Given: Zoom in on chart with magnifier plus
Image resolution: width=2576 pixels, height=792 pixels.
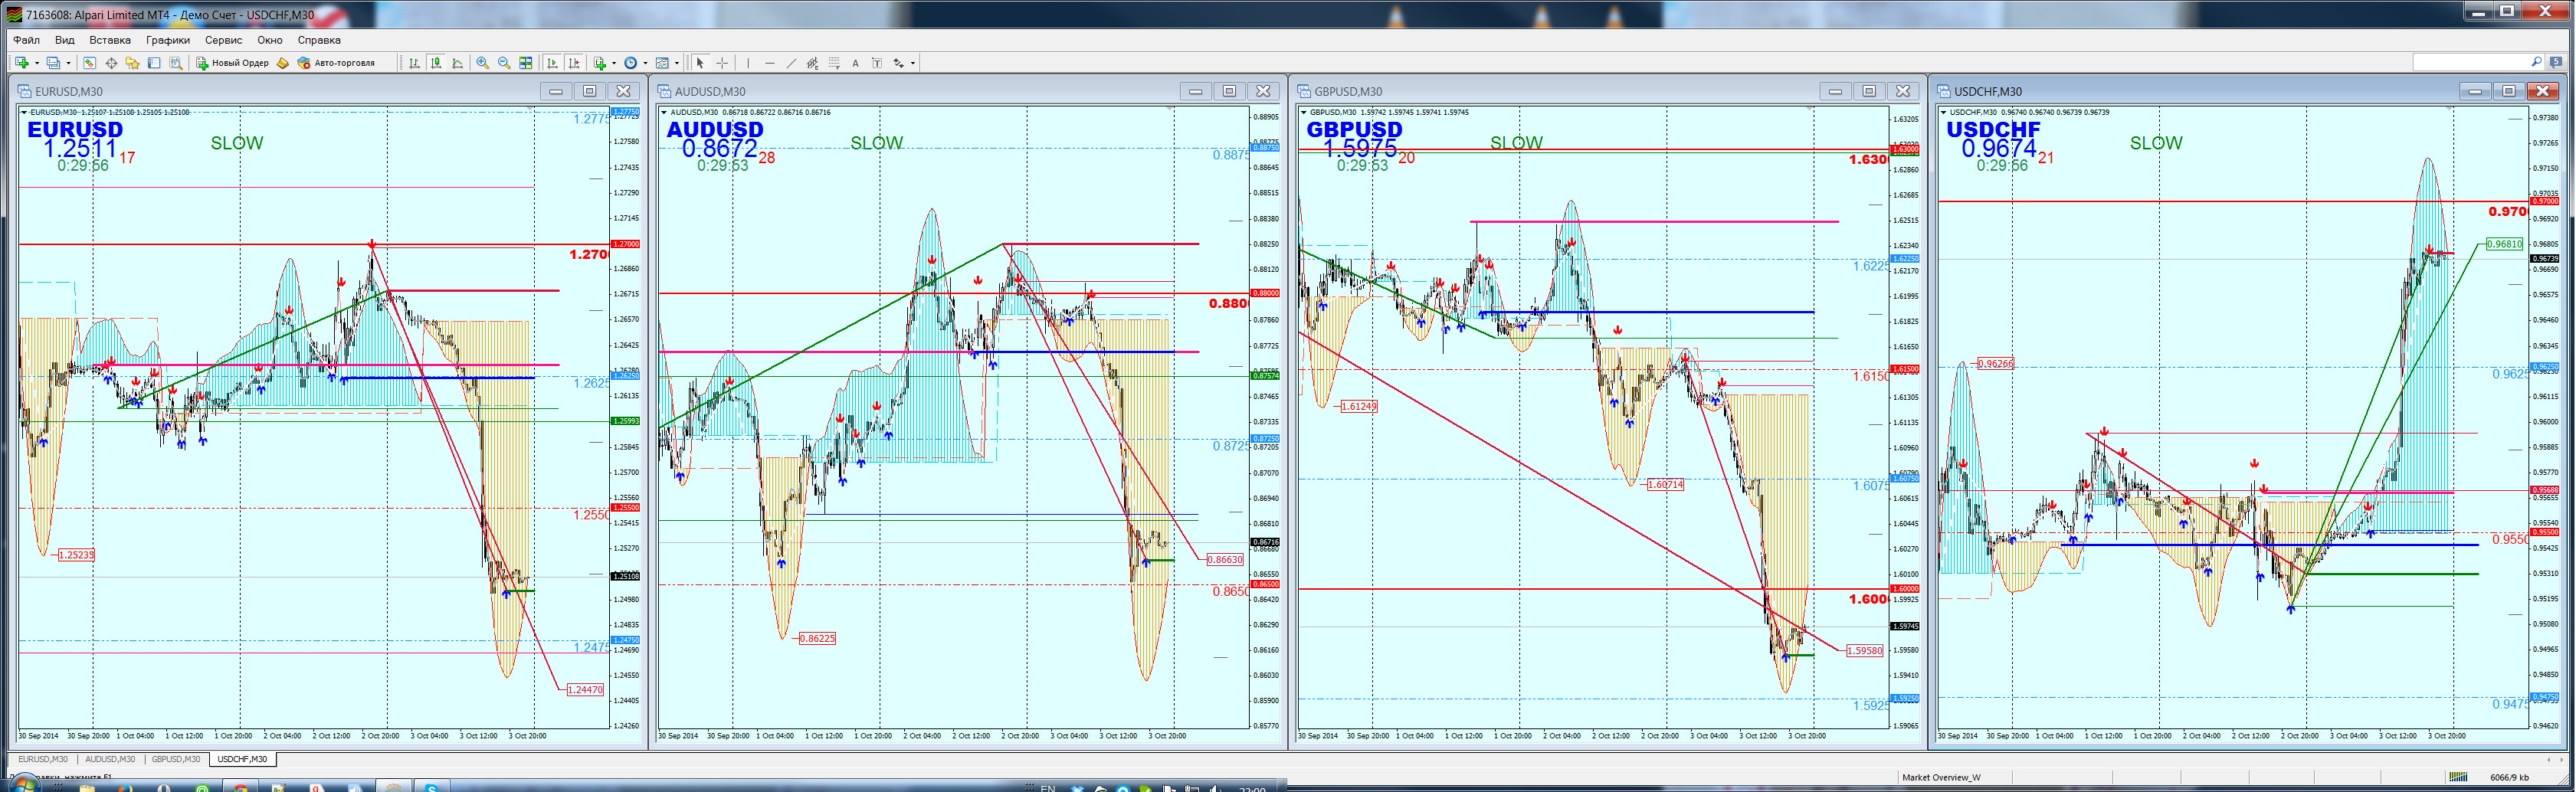Looking at the screenshot, I should click(x=483, y=63).
